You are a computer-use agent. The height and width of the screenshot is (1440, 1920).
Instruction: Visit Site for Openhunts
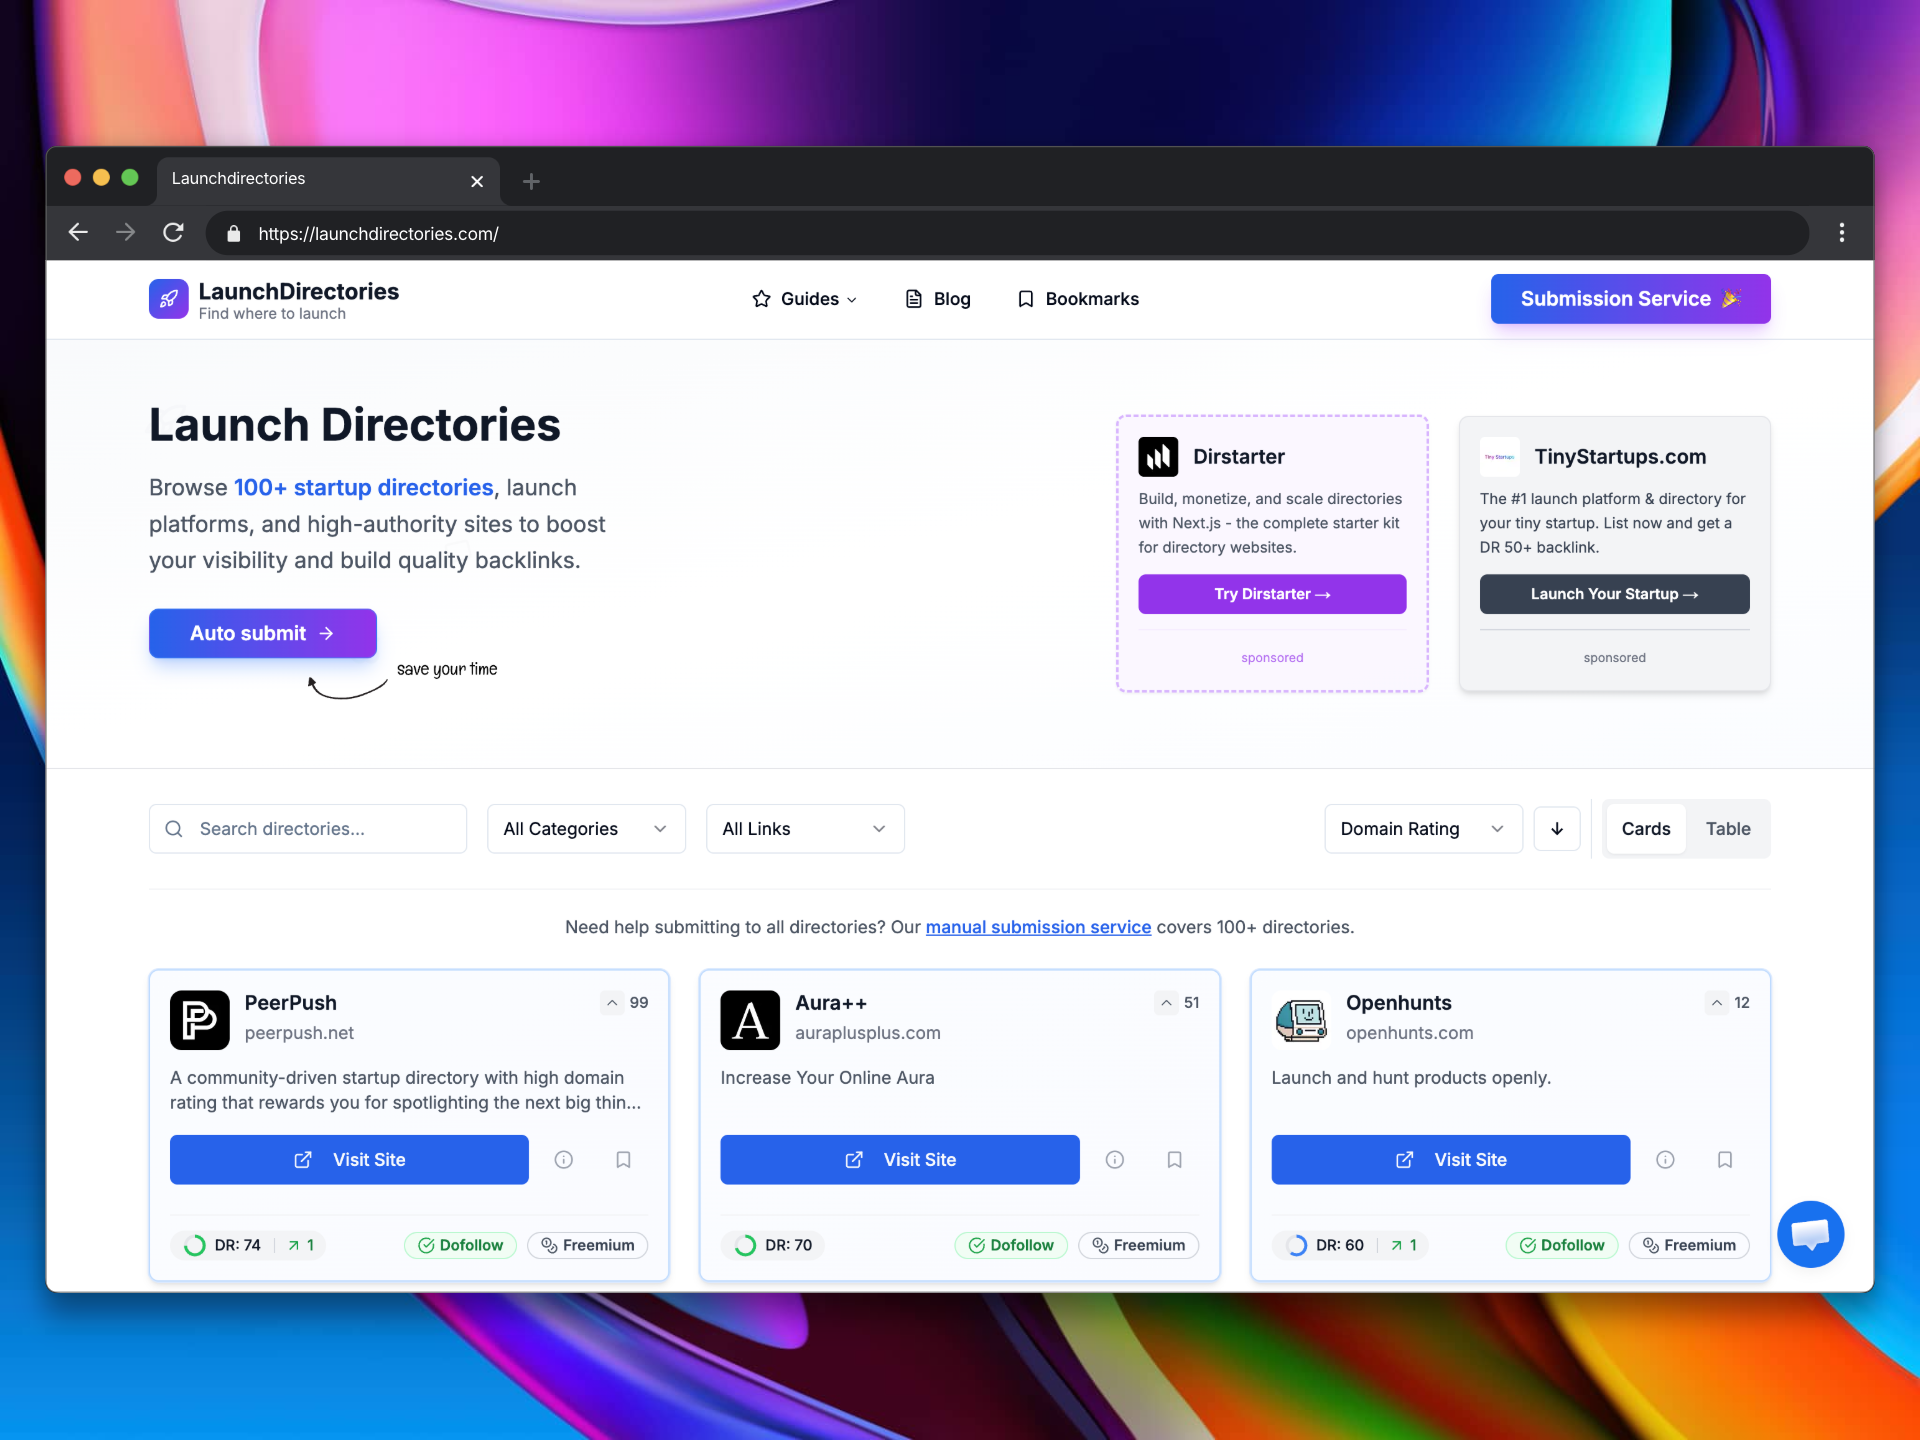(1450, 1160)
